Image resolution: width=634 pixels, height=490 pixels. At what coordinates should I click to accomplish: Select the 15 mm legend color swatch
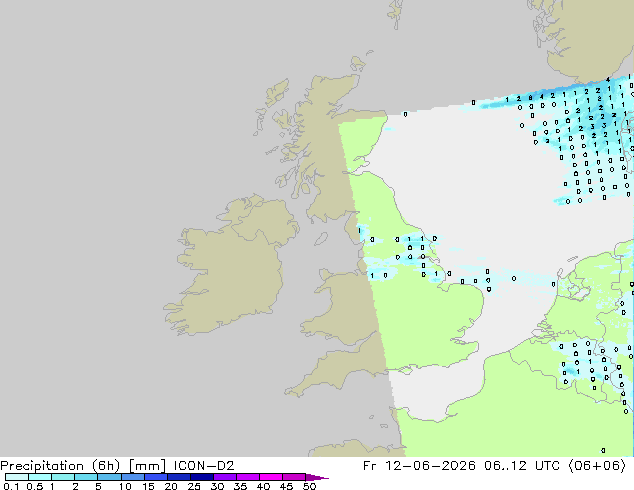tap(156, 477)
